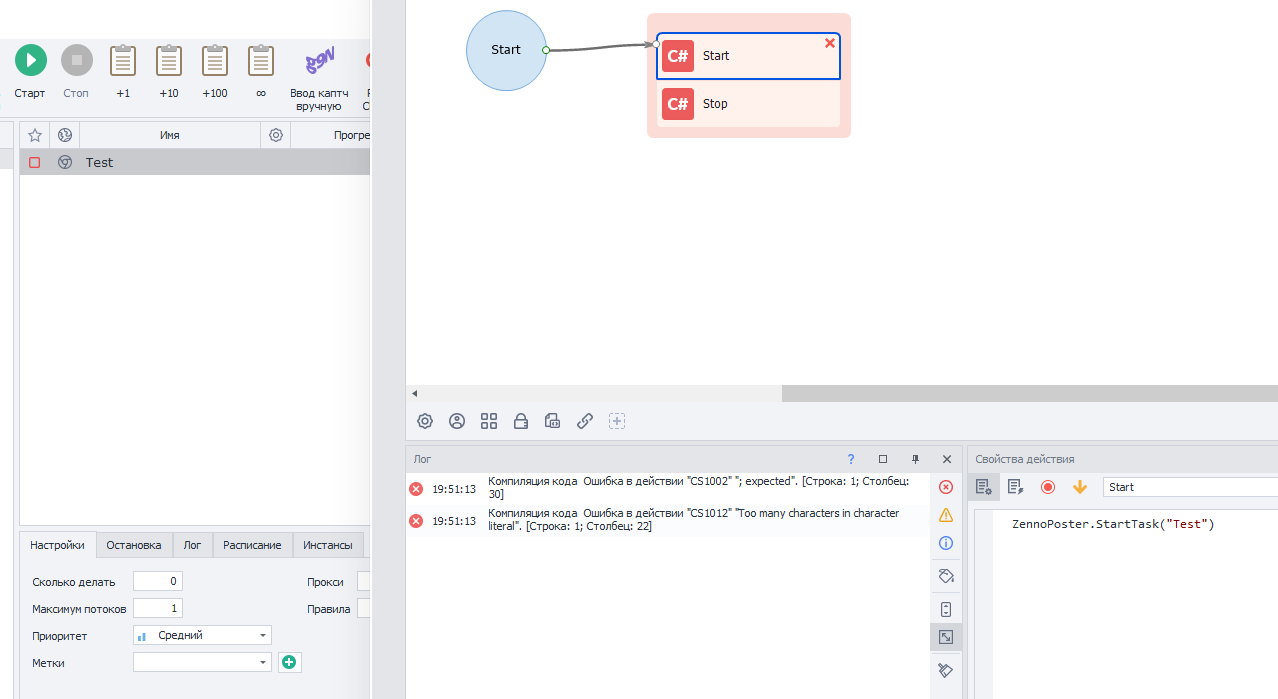Click the green Старт play button

[30, 60]
